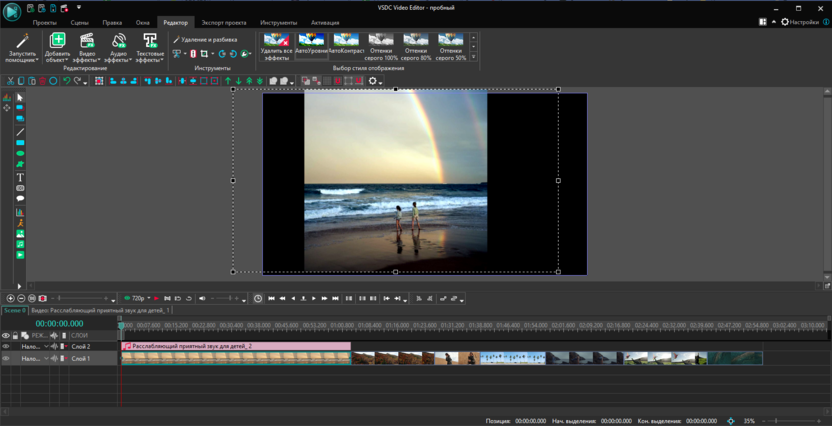The width and height of the screenshot is (832, 426).
Task: Click the speech bubble tooltip tool
Action: (x=20, y=199)
